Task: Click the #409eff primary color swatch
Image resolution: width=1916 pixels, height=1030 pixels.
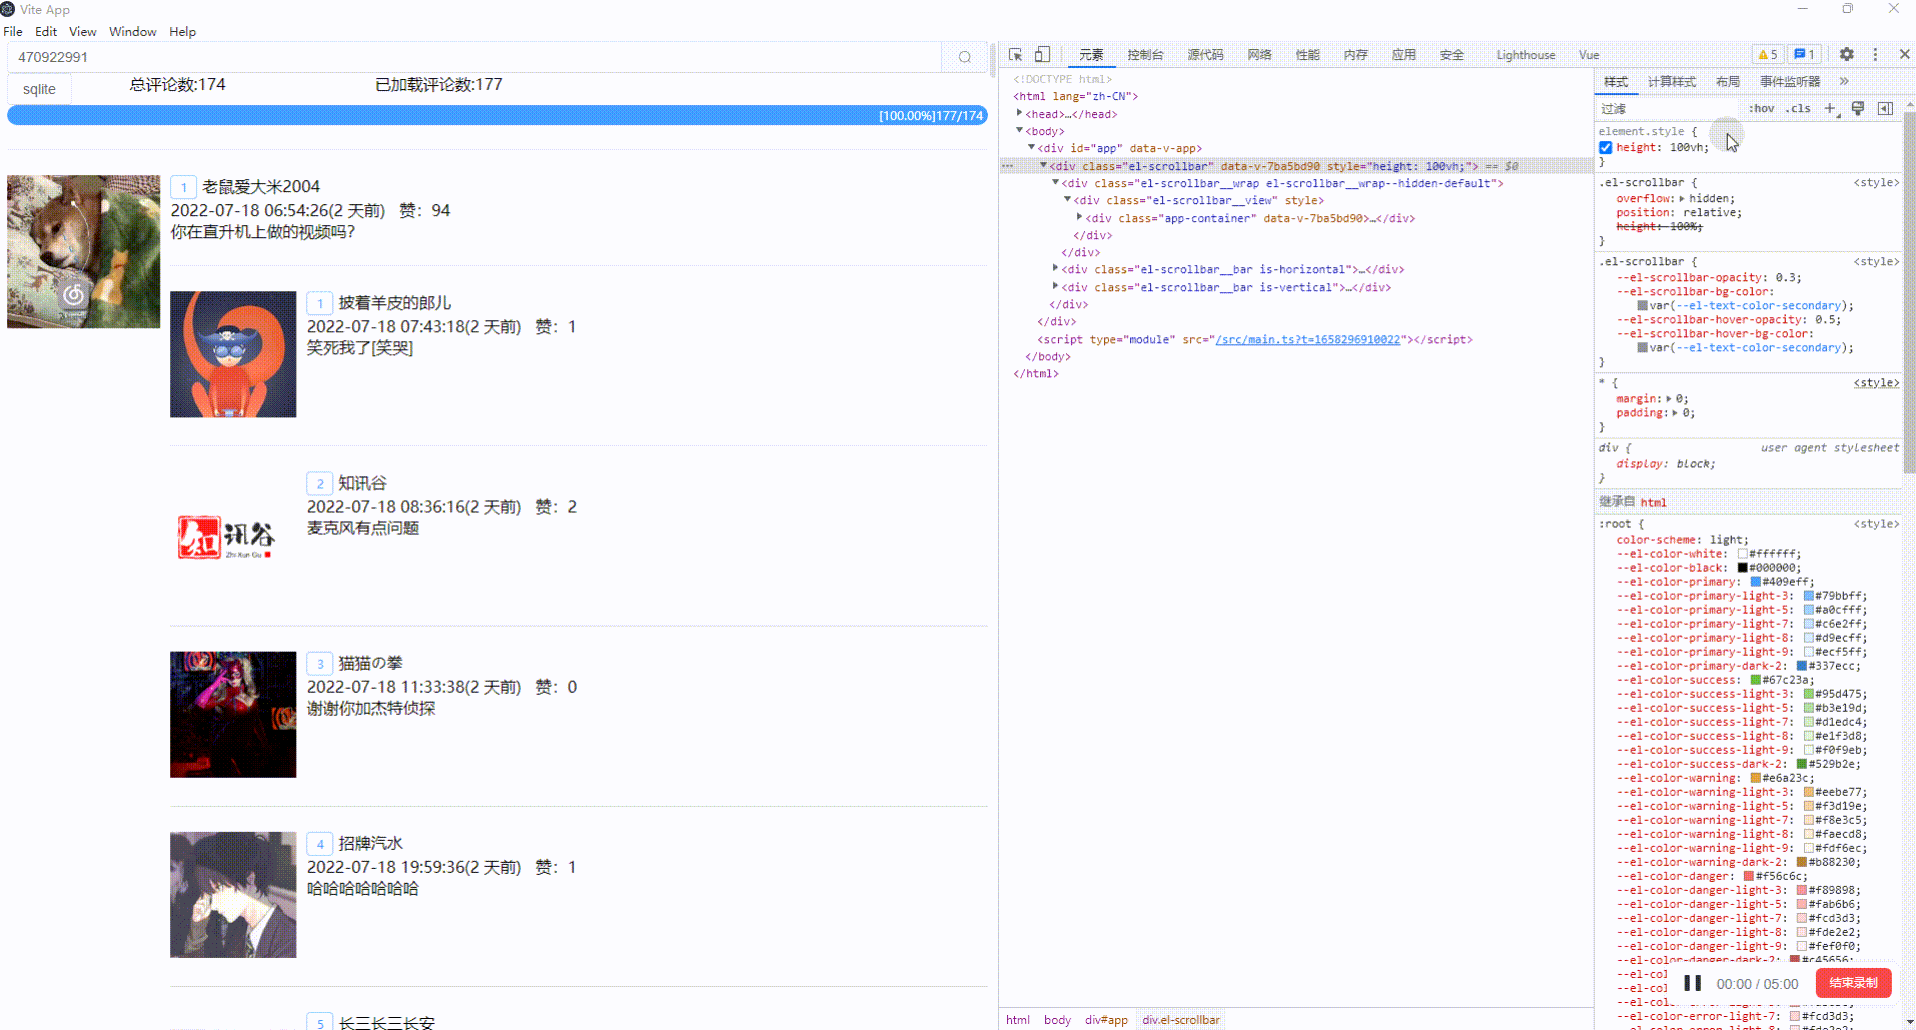Action: tap(1755, 582)
